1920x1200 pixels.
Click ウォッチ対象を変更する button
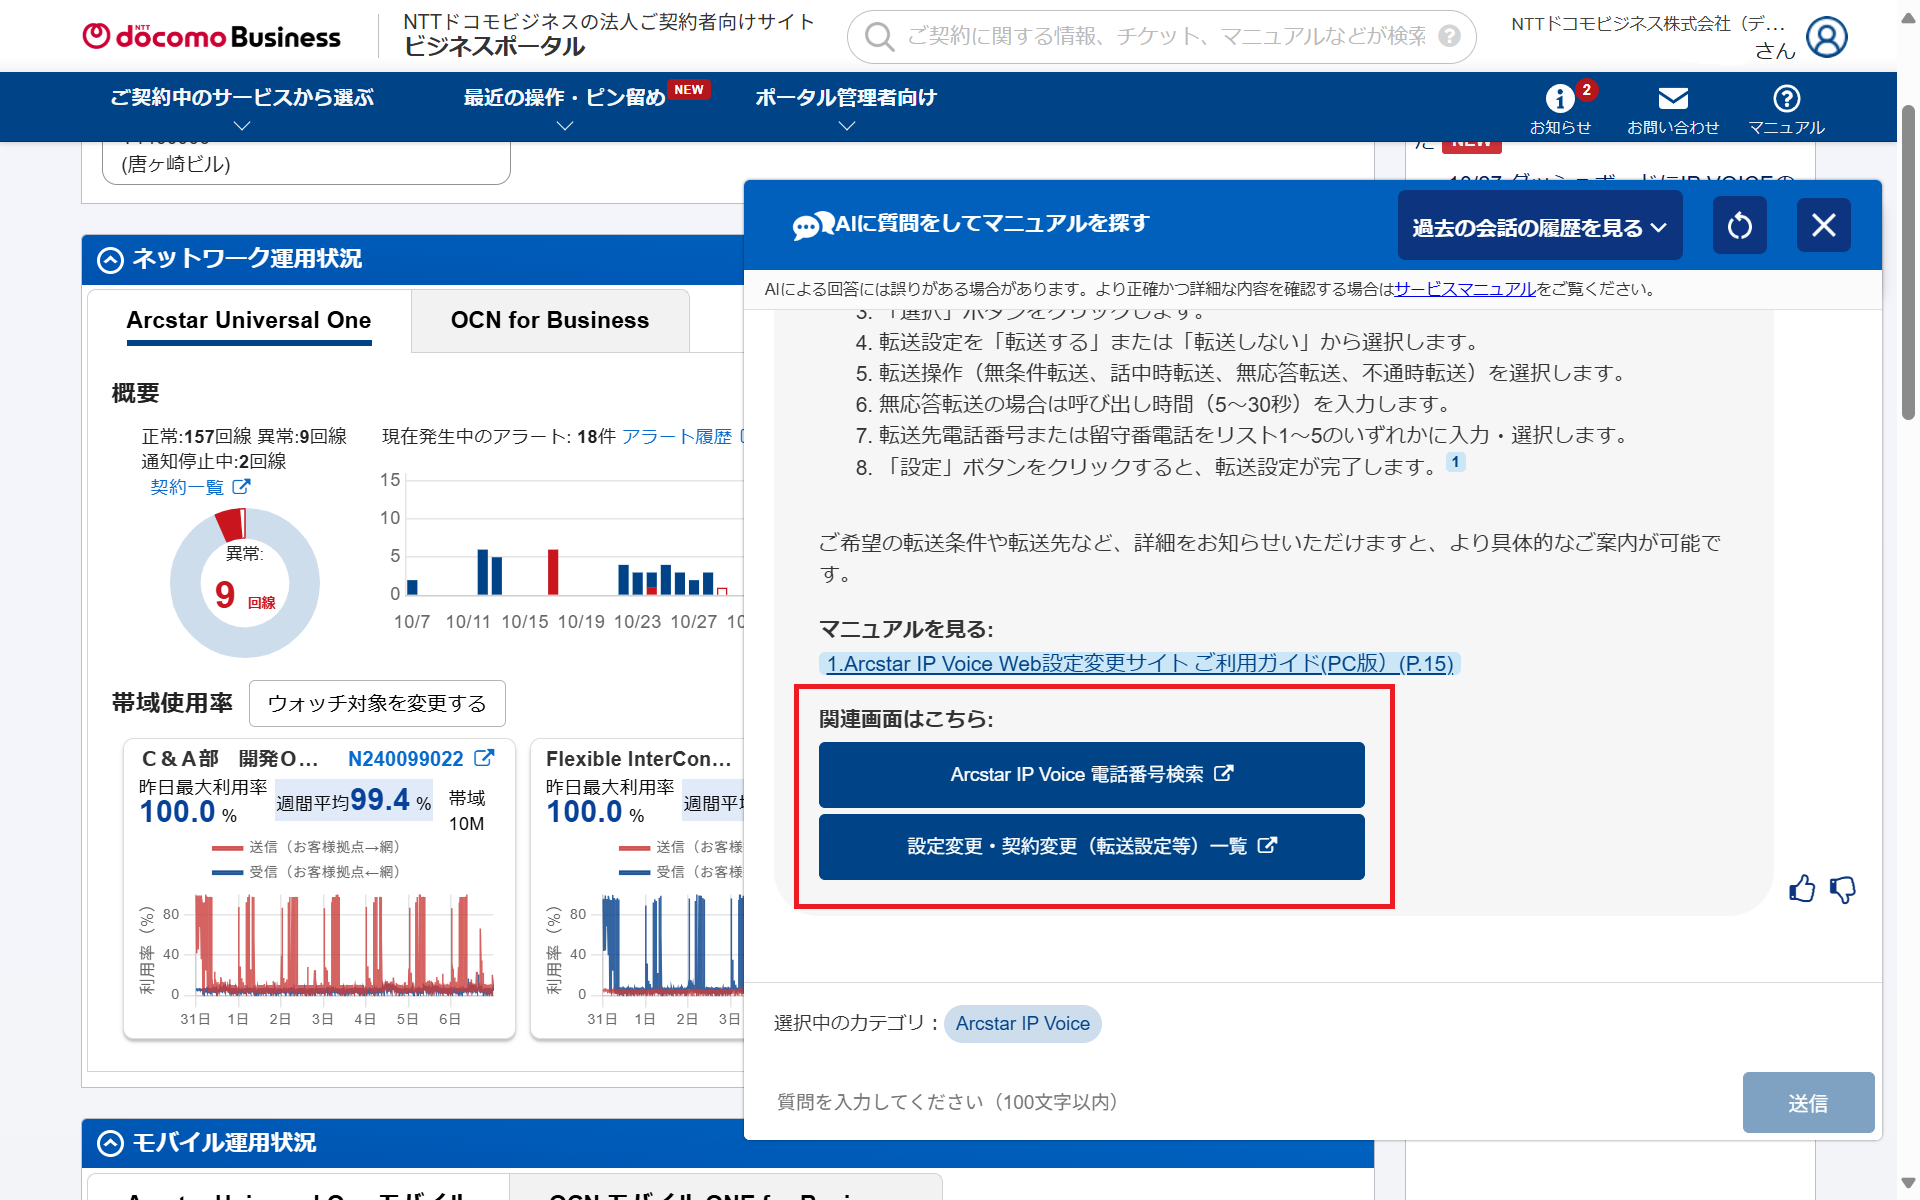377,704
